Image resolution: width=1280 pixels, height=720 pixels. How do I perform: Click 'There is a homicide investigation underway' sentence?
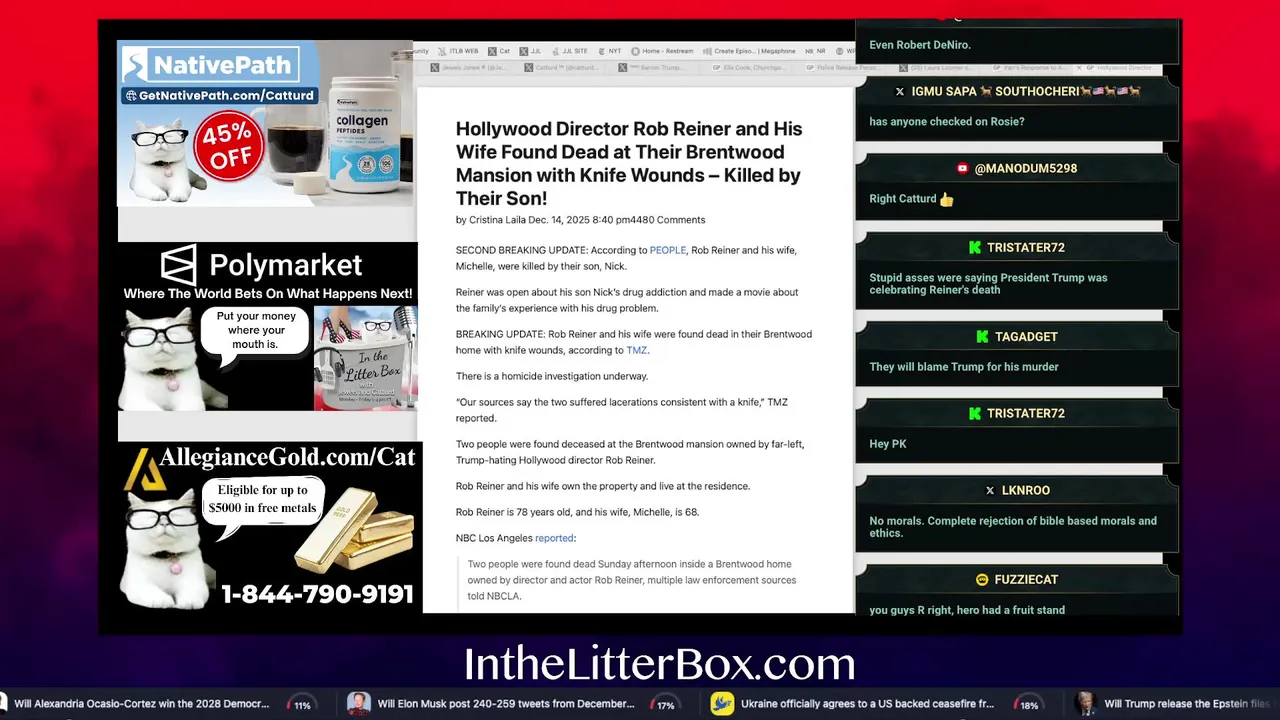(x=552, y=376)
